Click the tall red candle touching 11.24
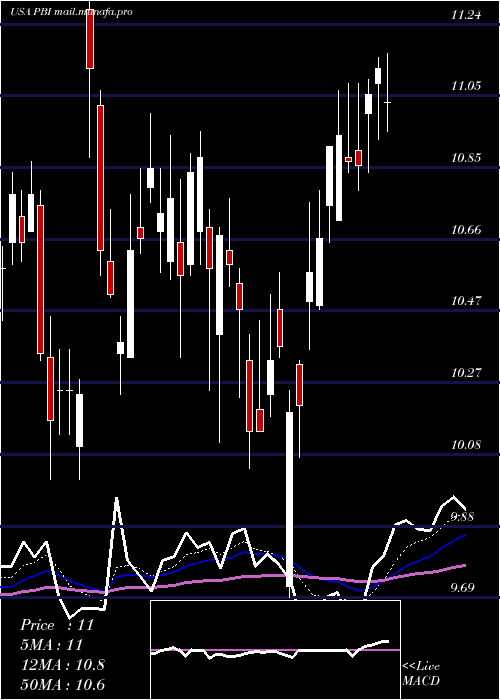The width and height of the screenshot is (500, 700). pos(90,38)
